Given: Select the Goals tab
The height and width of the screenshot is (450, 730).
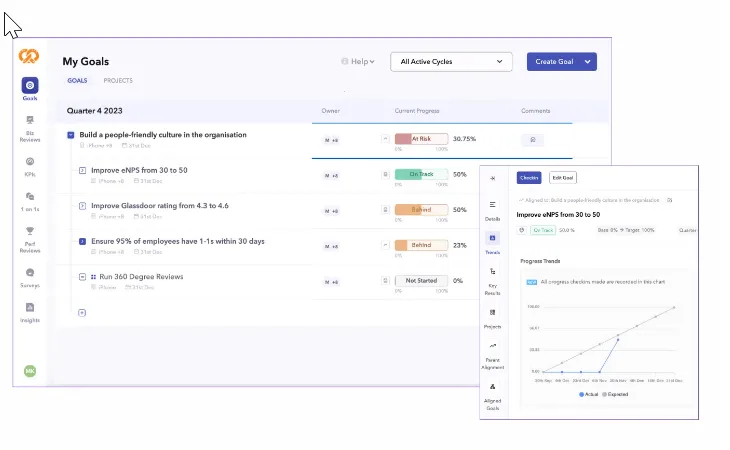Looking at the screenshot, I should coord(77,81).
